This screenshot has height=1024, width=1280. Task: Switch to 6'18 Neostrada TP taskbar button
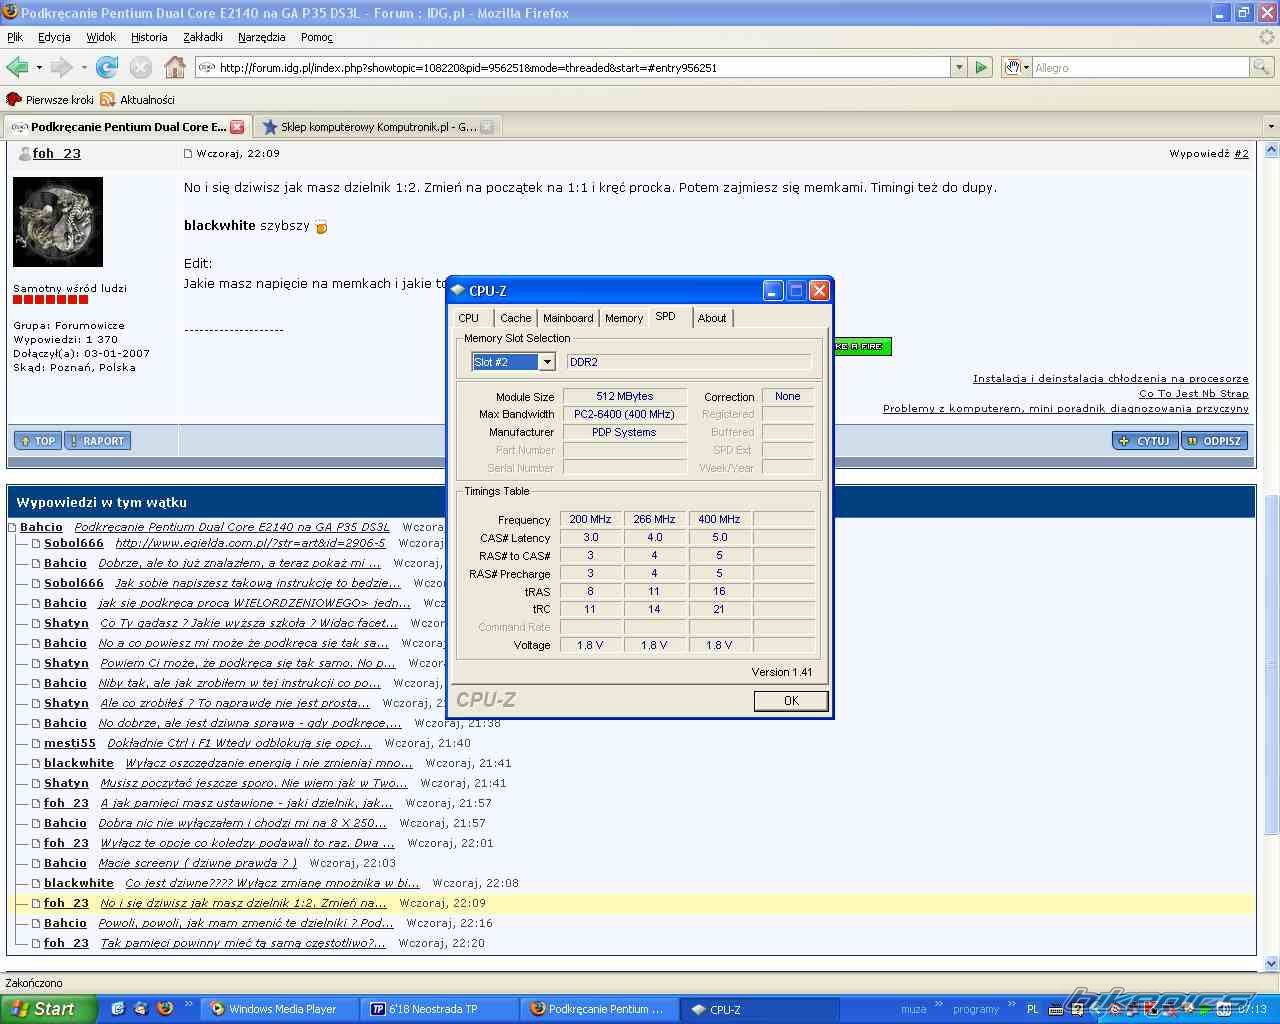pyautogui.click(x=439, y=1009)
